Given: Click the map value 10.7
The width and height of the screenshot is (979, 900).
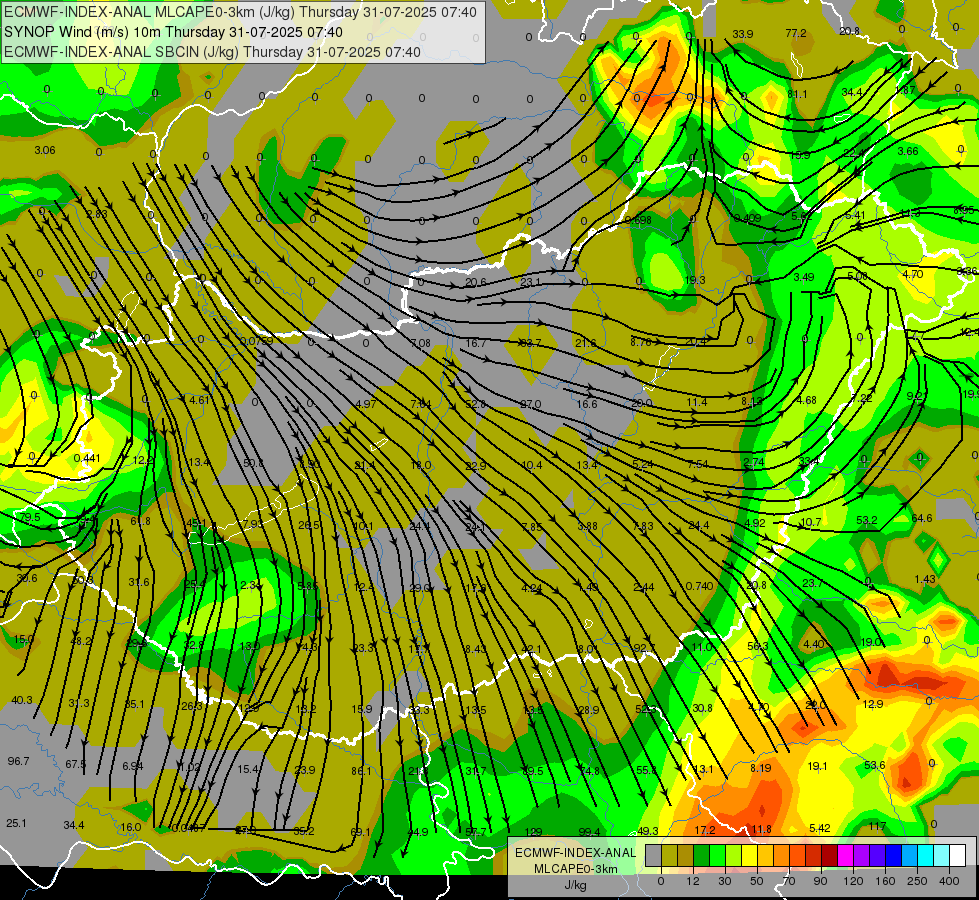Looking at the screenshot, I should point(810,522).
